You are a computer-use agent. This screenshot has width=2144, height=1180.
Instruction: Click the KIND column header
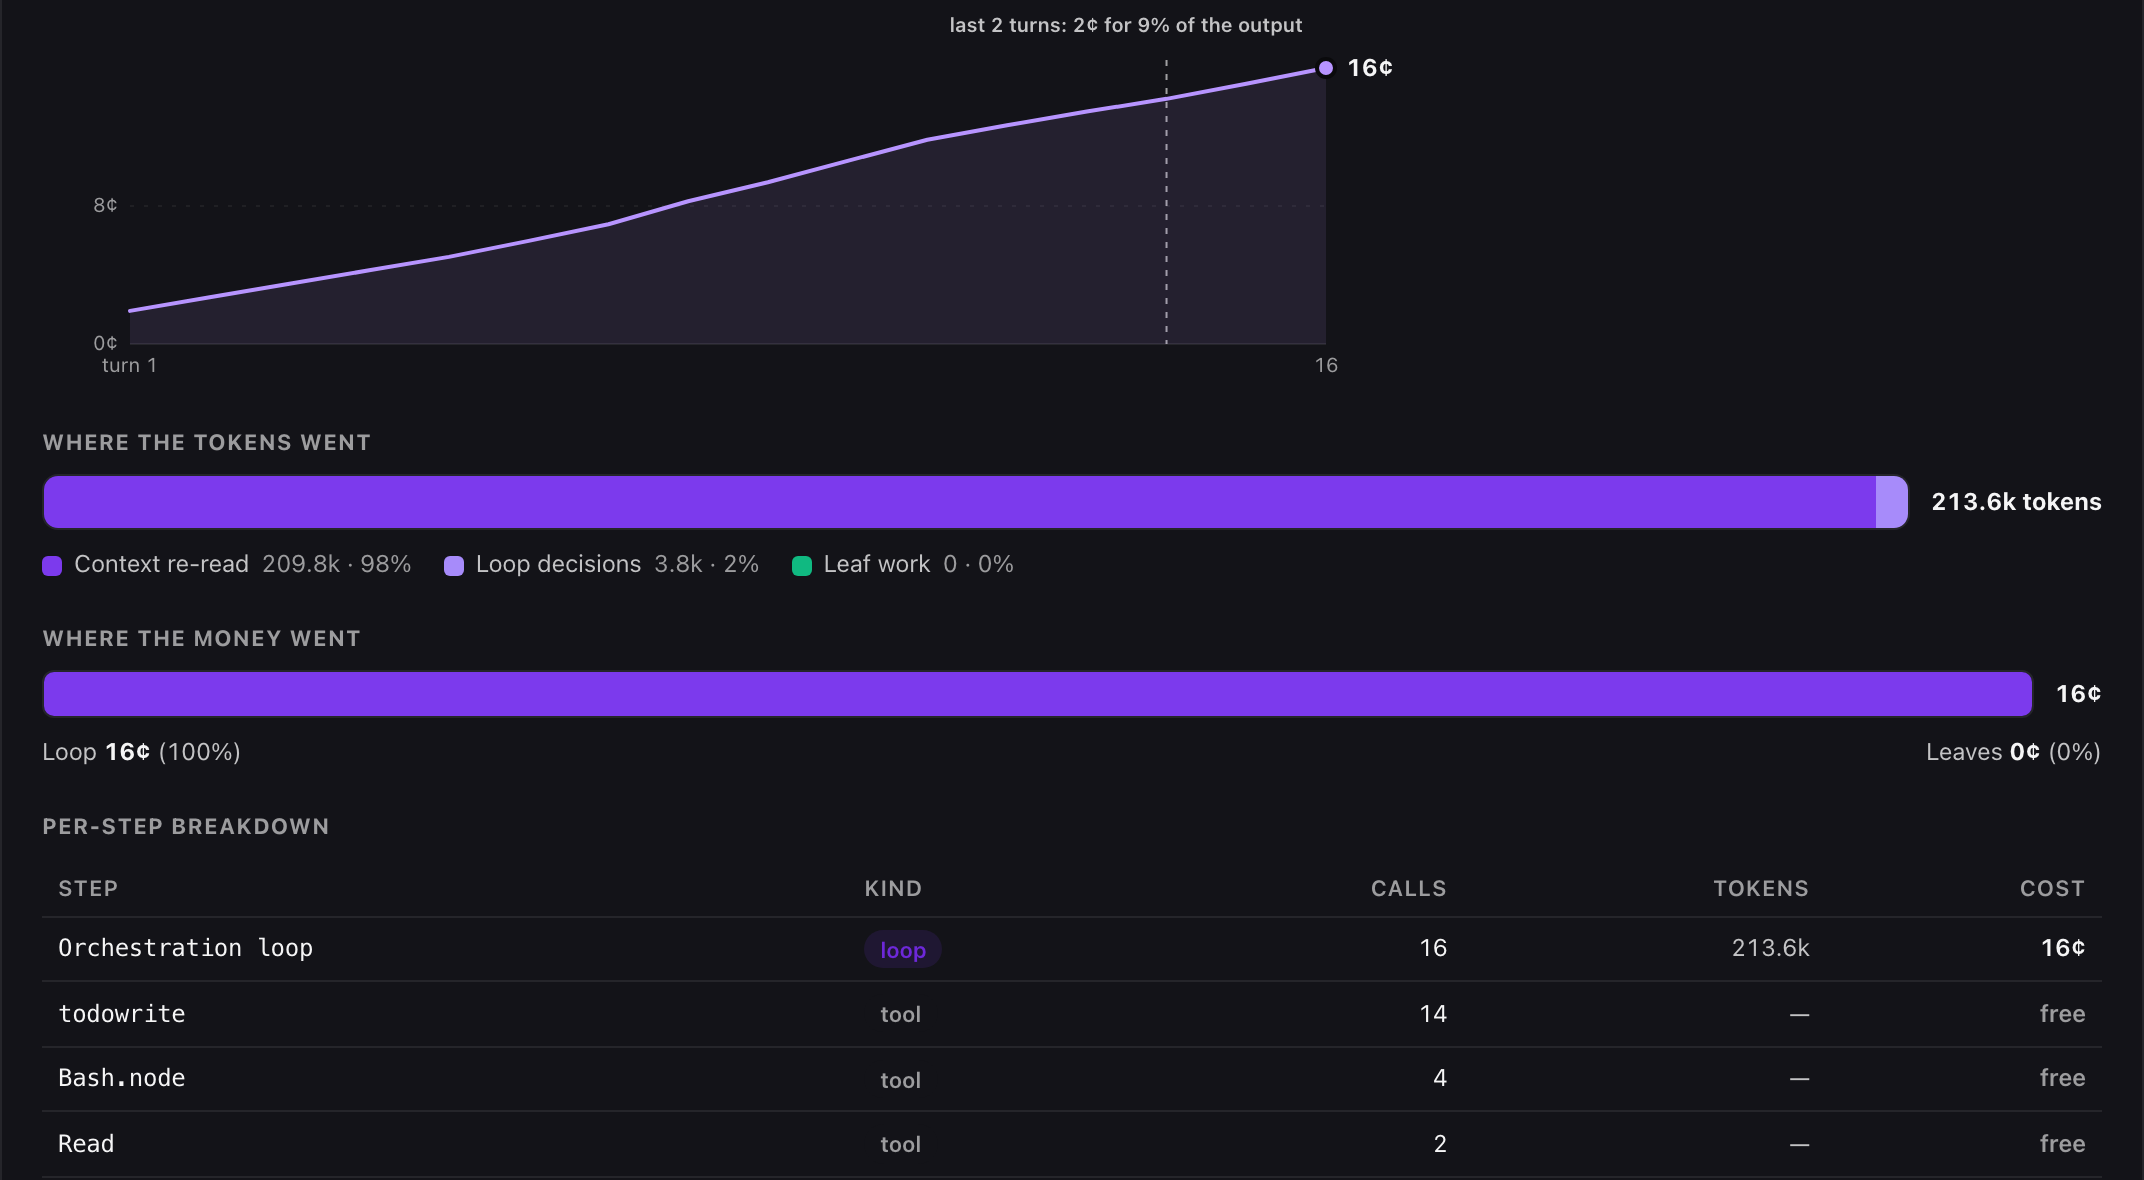(x=893, y=889)
